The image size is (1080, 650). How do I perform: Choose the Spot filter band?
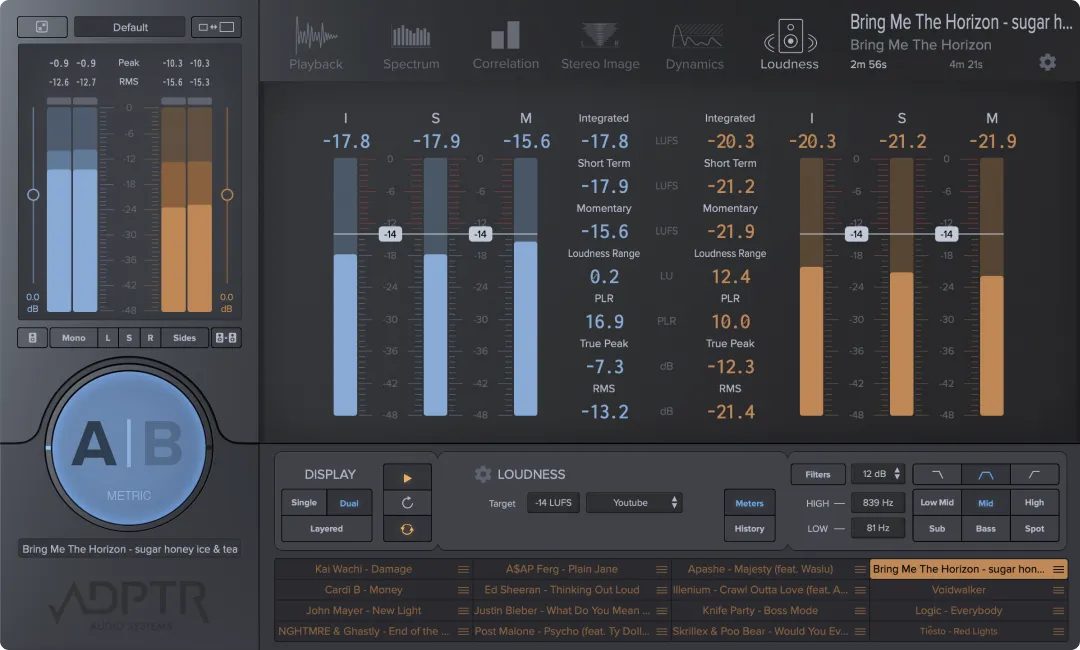1035,529
